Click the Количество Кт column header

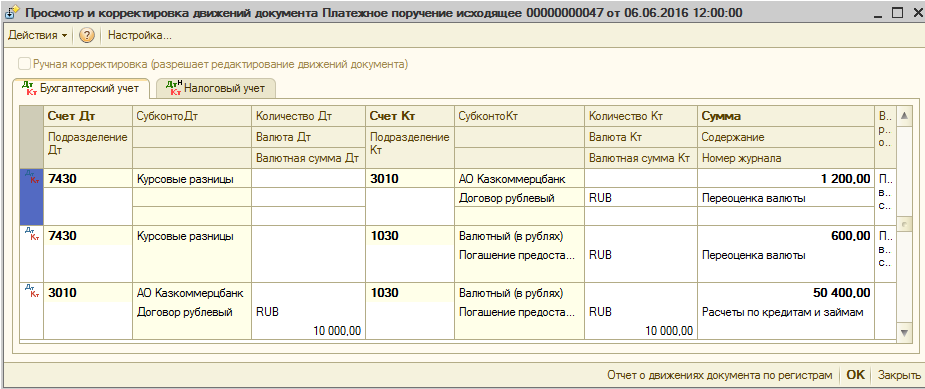point(641,116)
